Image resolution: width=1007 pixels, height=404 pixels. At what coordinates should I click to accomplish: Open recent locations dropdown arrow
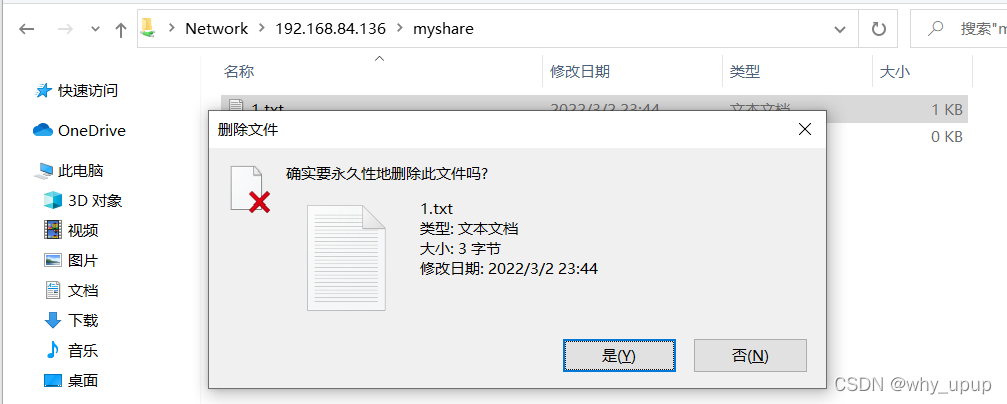point(96,29)
